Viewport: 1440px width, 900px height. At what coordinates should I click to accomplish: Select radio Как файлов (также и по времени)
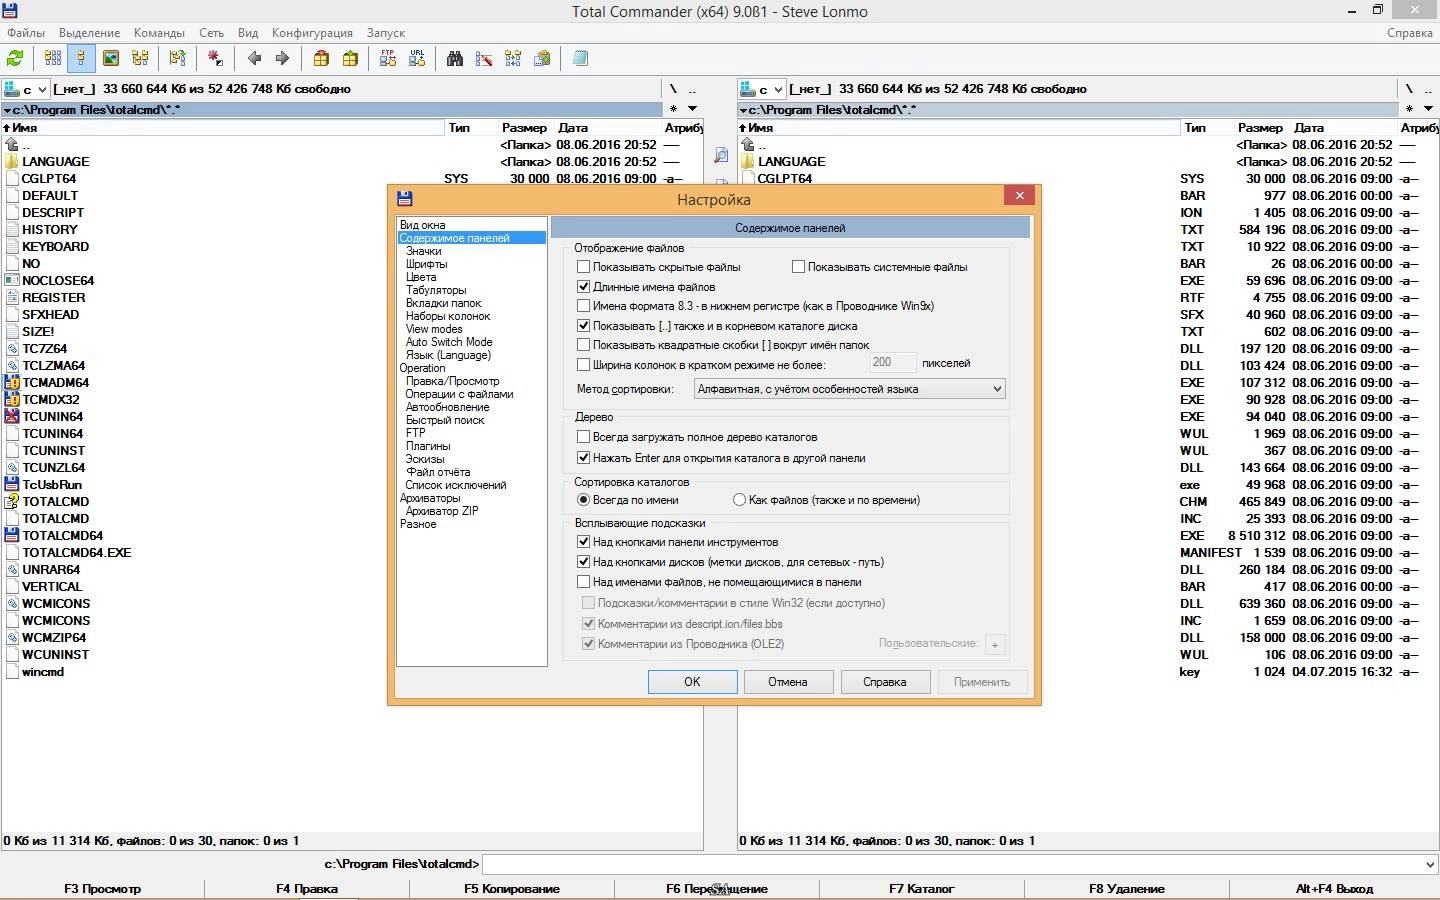click(x=740, y=500)
